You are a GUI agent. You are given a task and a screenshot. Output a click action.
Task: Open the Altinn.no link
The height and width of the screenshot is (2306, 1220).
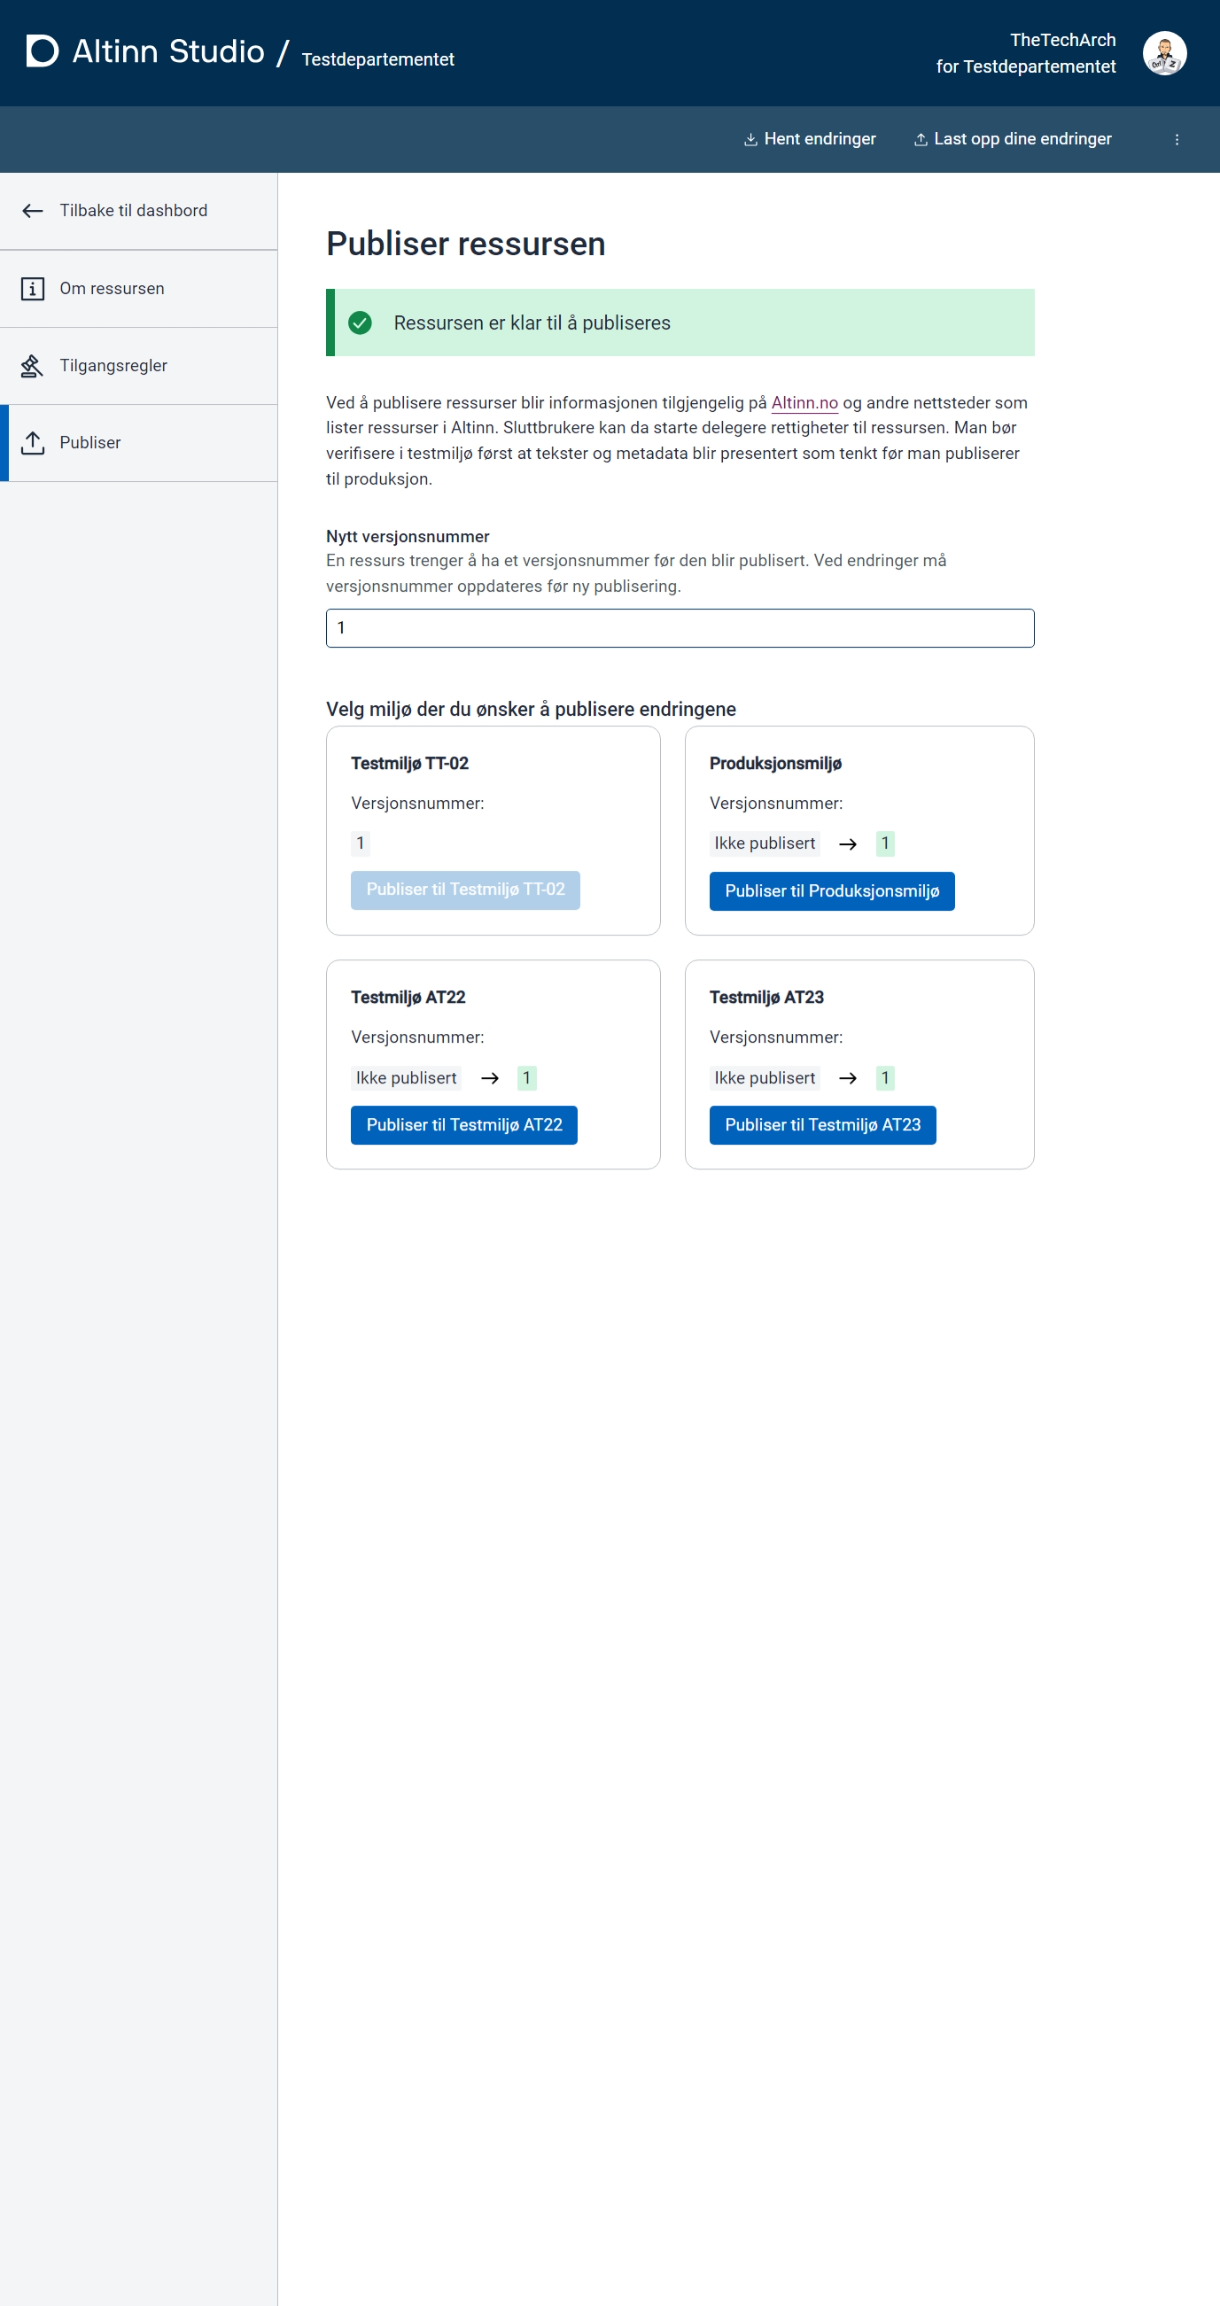tap(804, 403)
